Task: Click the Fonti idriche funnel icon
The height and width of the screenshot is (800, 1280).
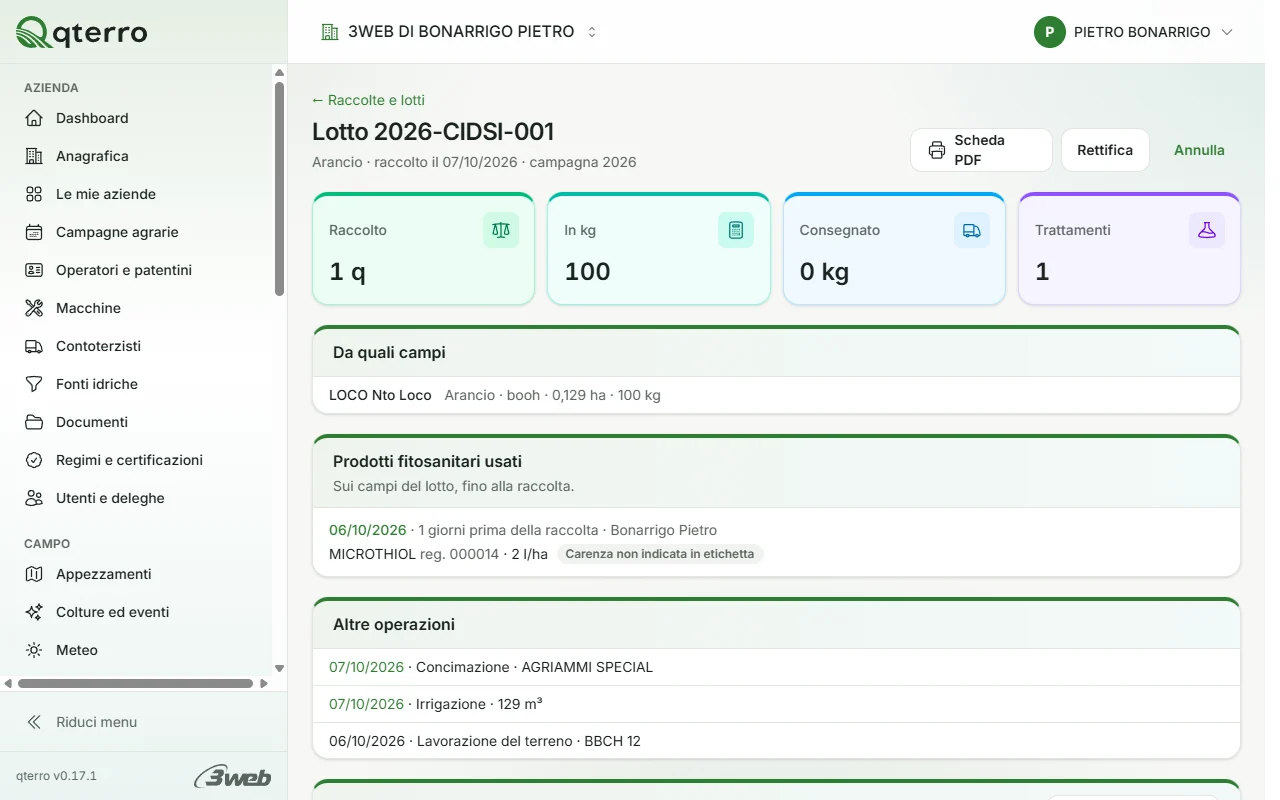Action: click(34, 384)
